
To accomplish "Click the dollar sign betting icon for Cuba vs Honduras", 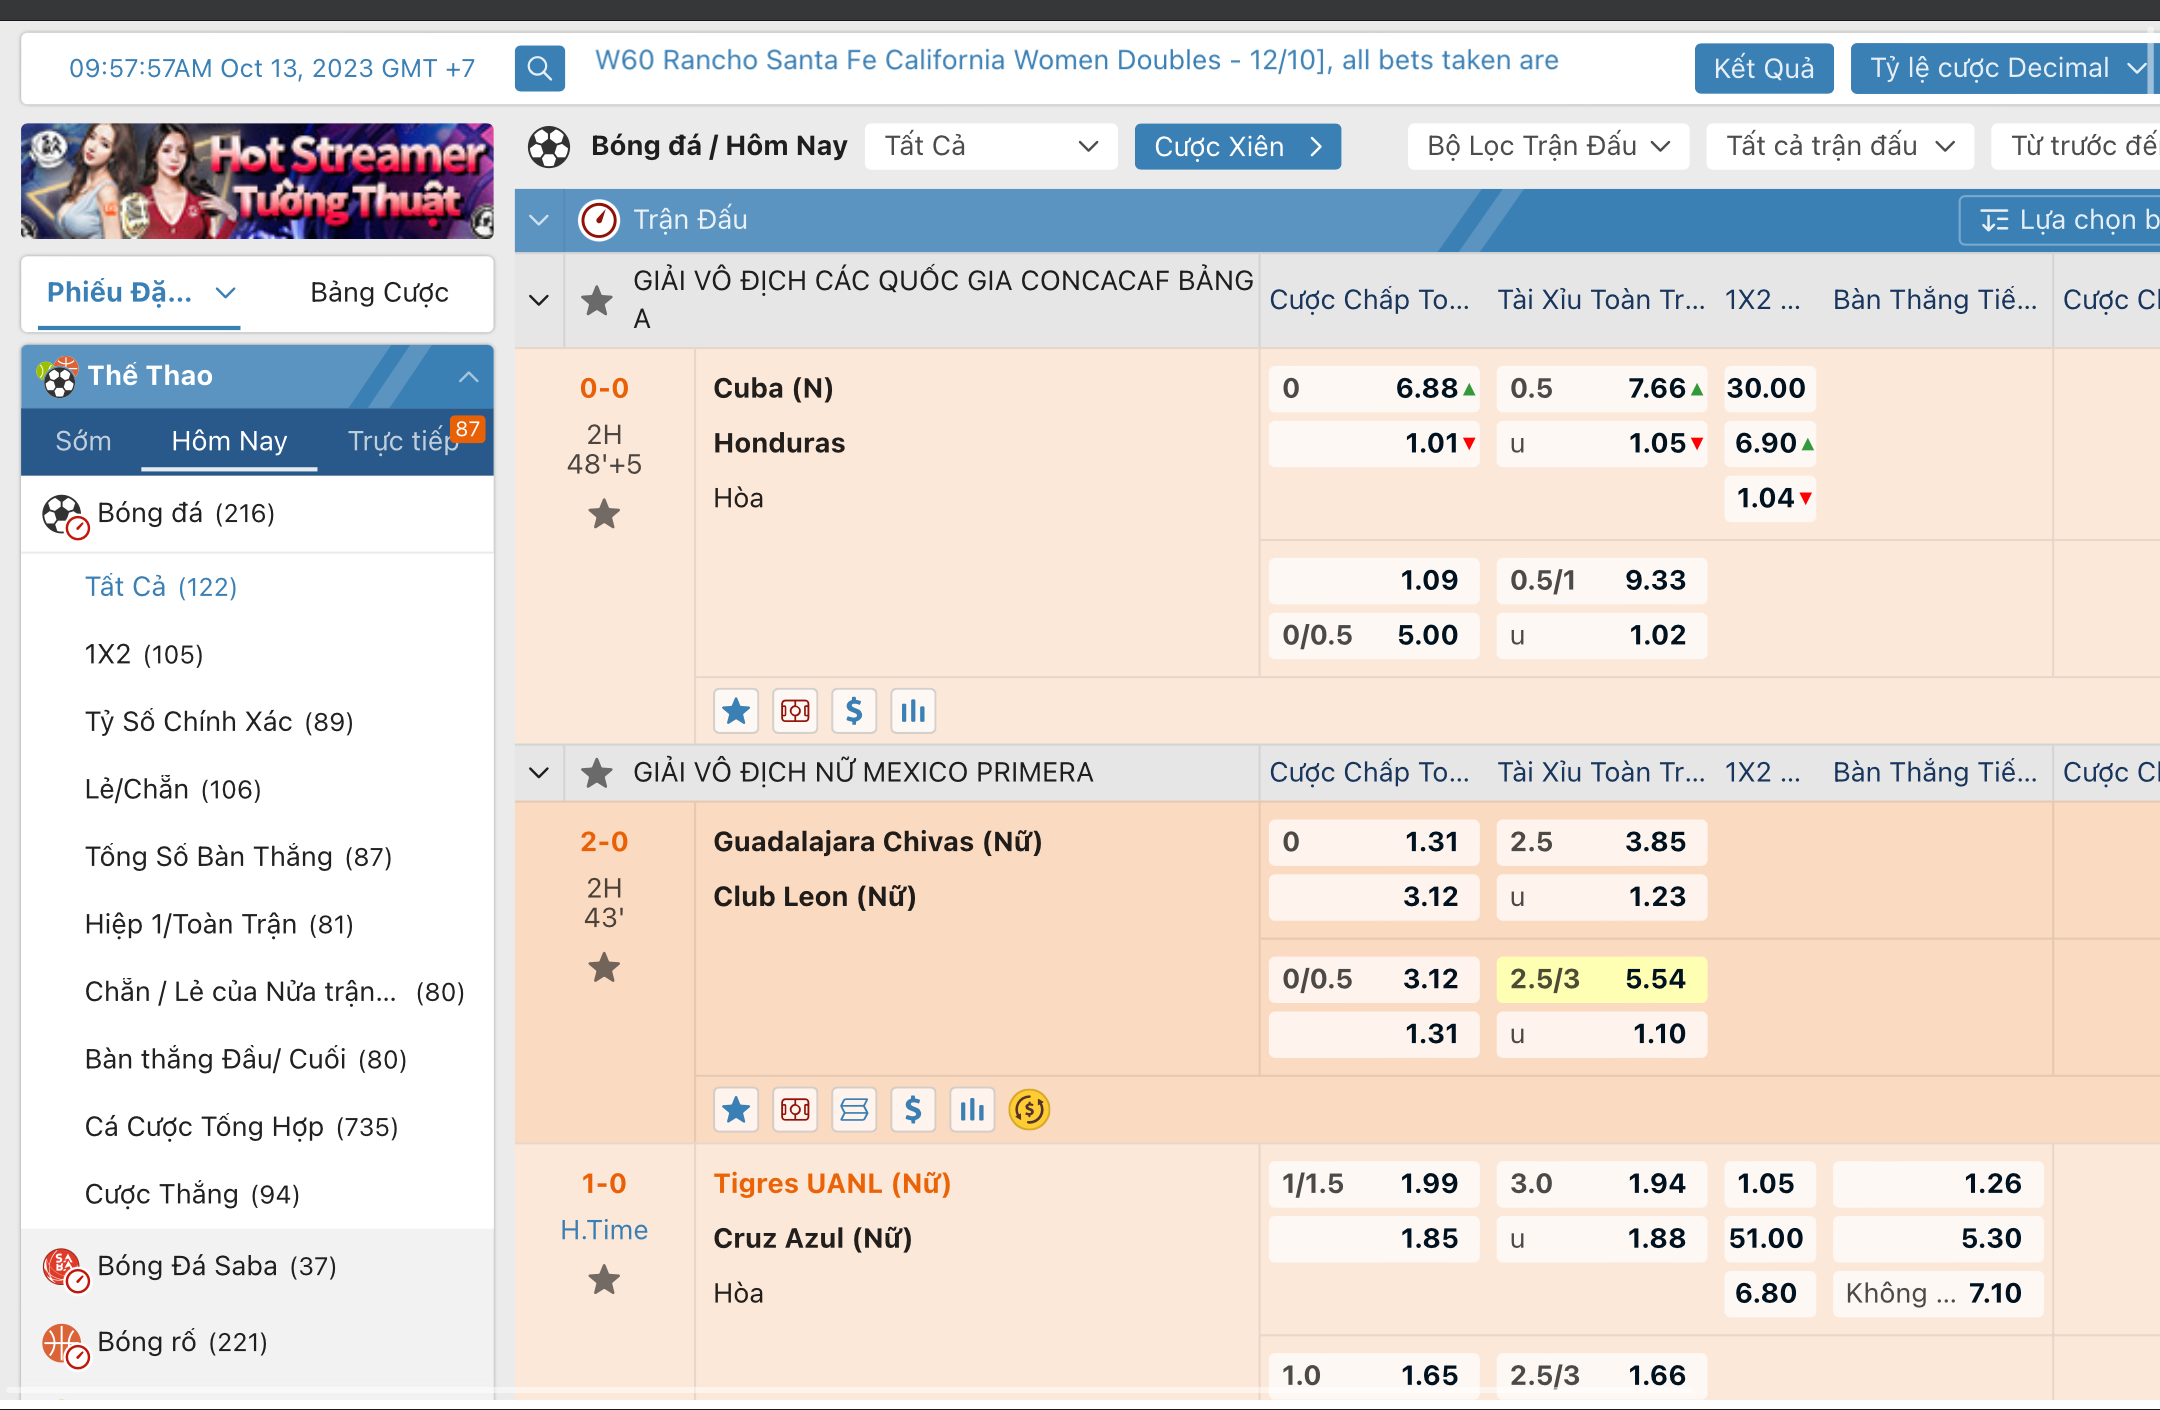I will (852, 711).
